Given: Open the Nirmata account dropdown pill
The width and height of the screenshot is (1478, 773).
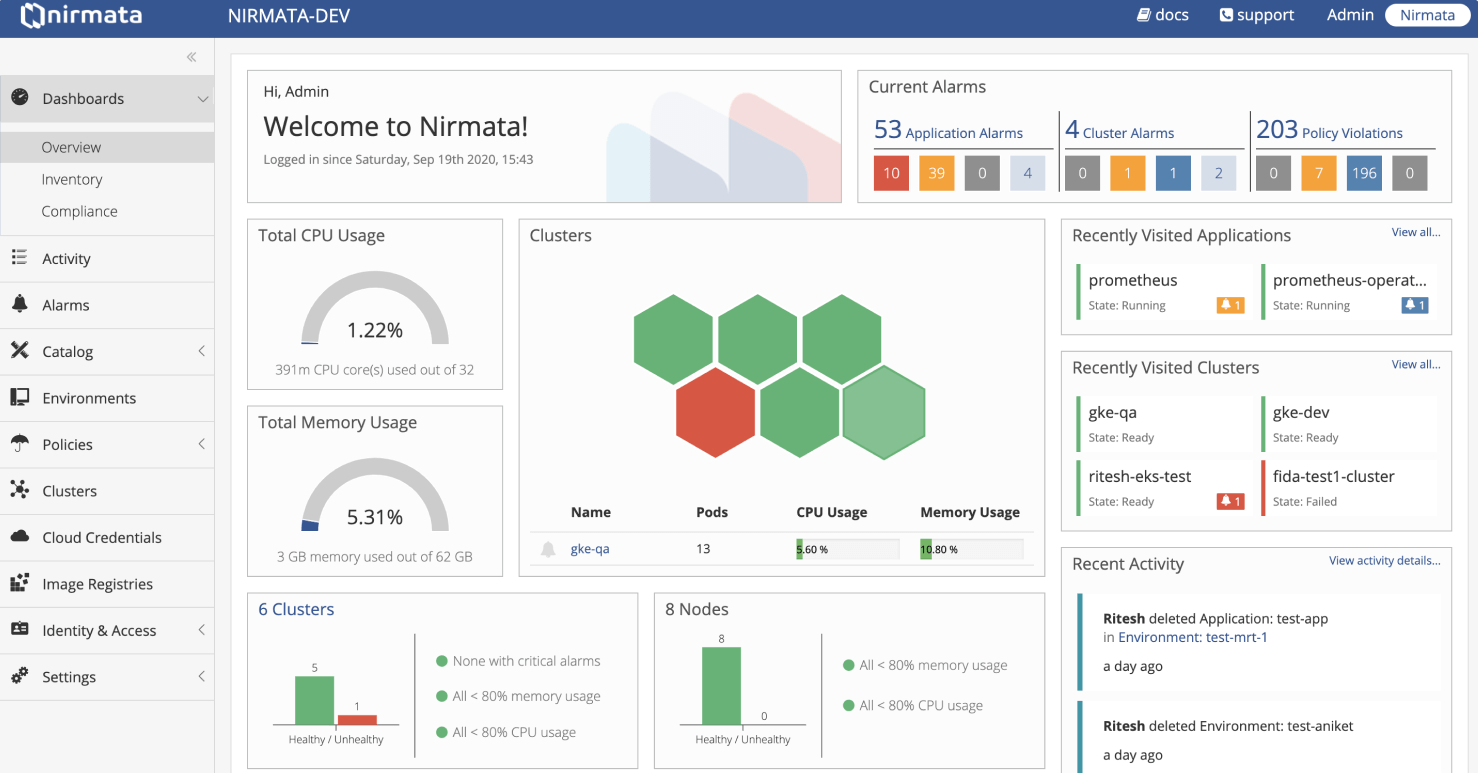Looking at the screenshot, I should coord(1427,15).
